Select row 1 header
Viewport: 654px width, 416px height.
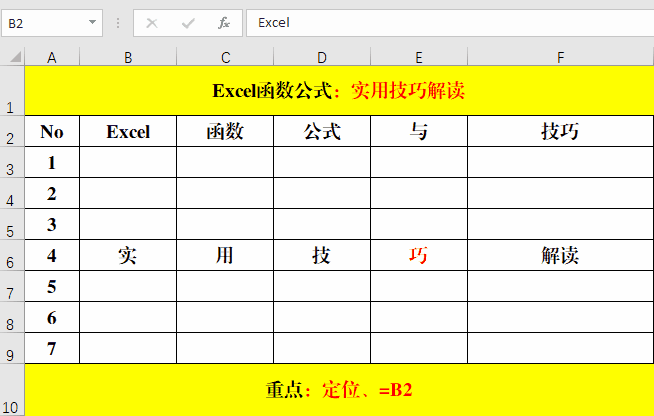[x=12, y=91]
